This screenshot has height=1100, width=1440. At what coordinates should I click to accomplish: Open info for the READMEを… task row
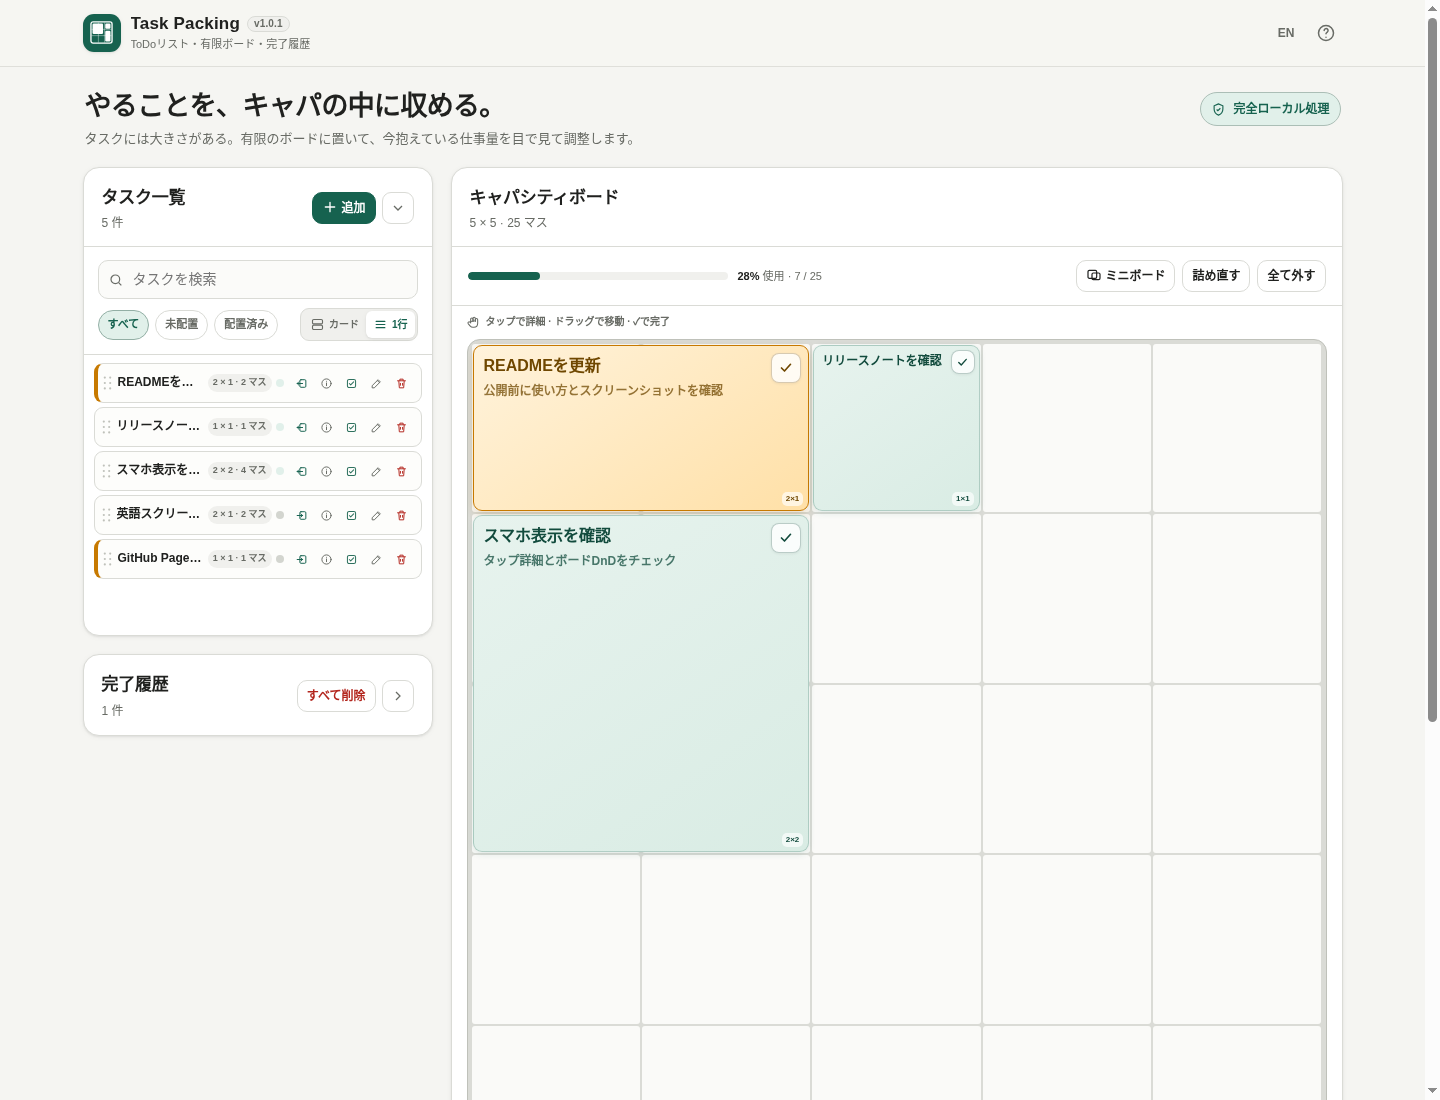[326, 383]
